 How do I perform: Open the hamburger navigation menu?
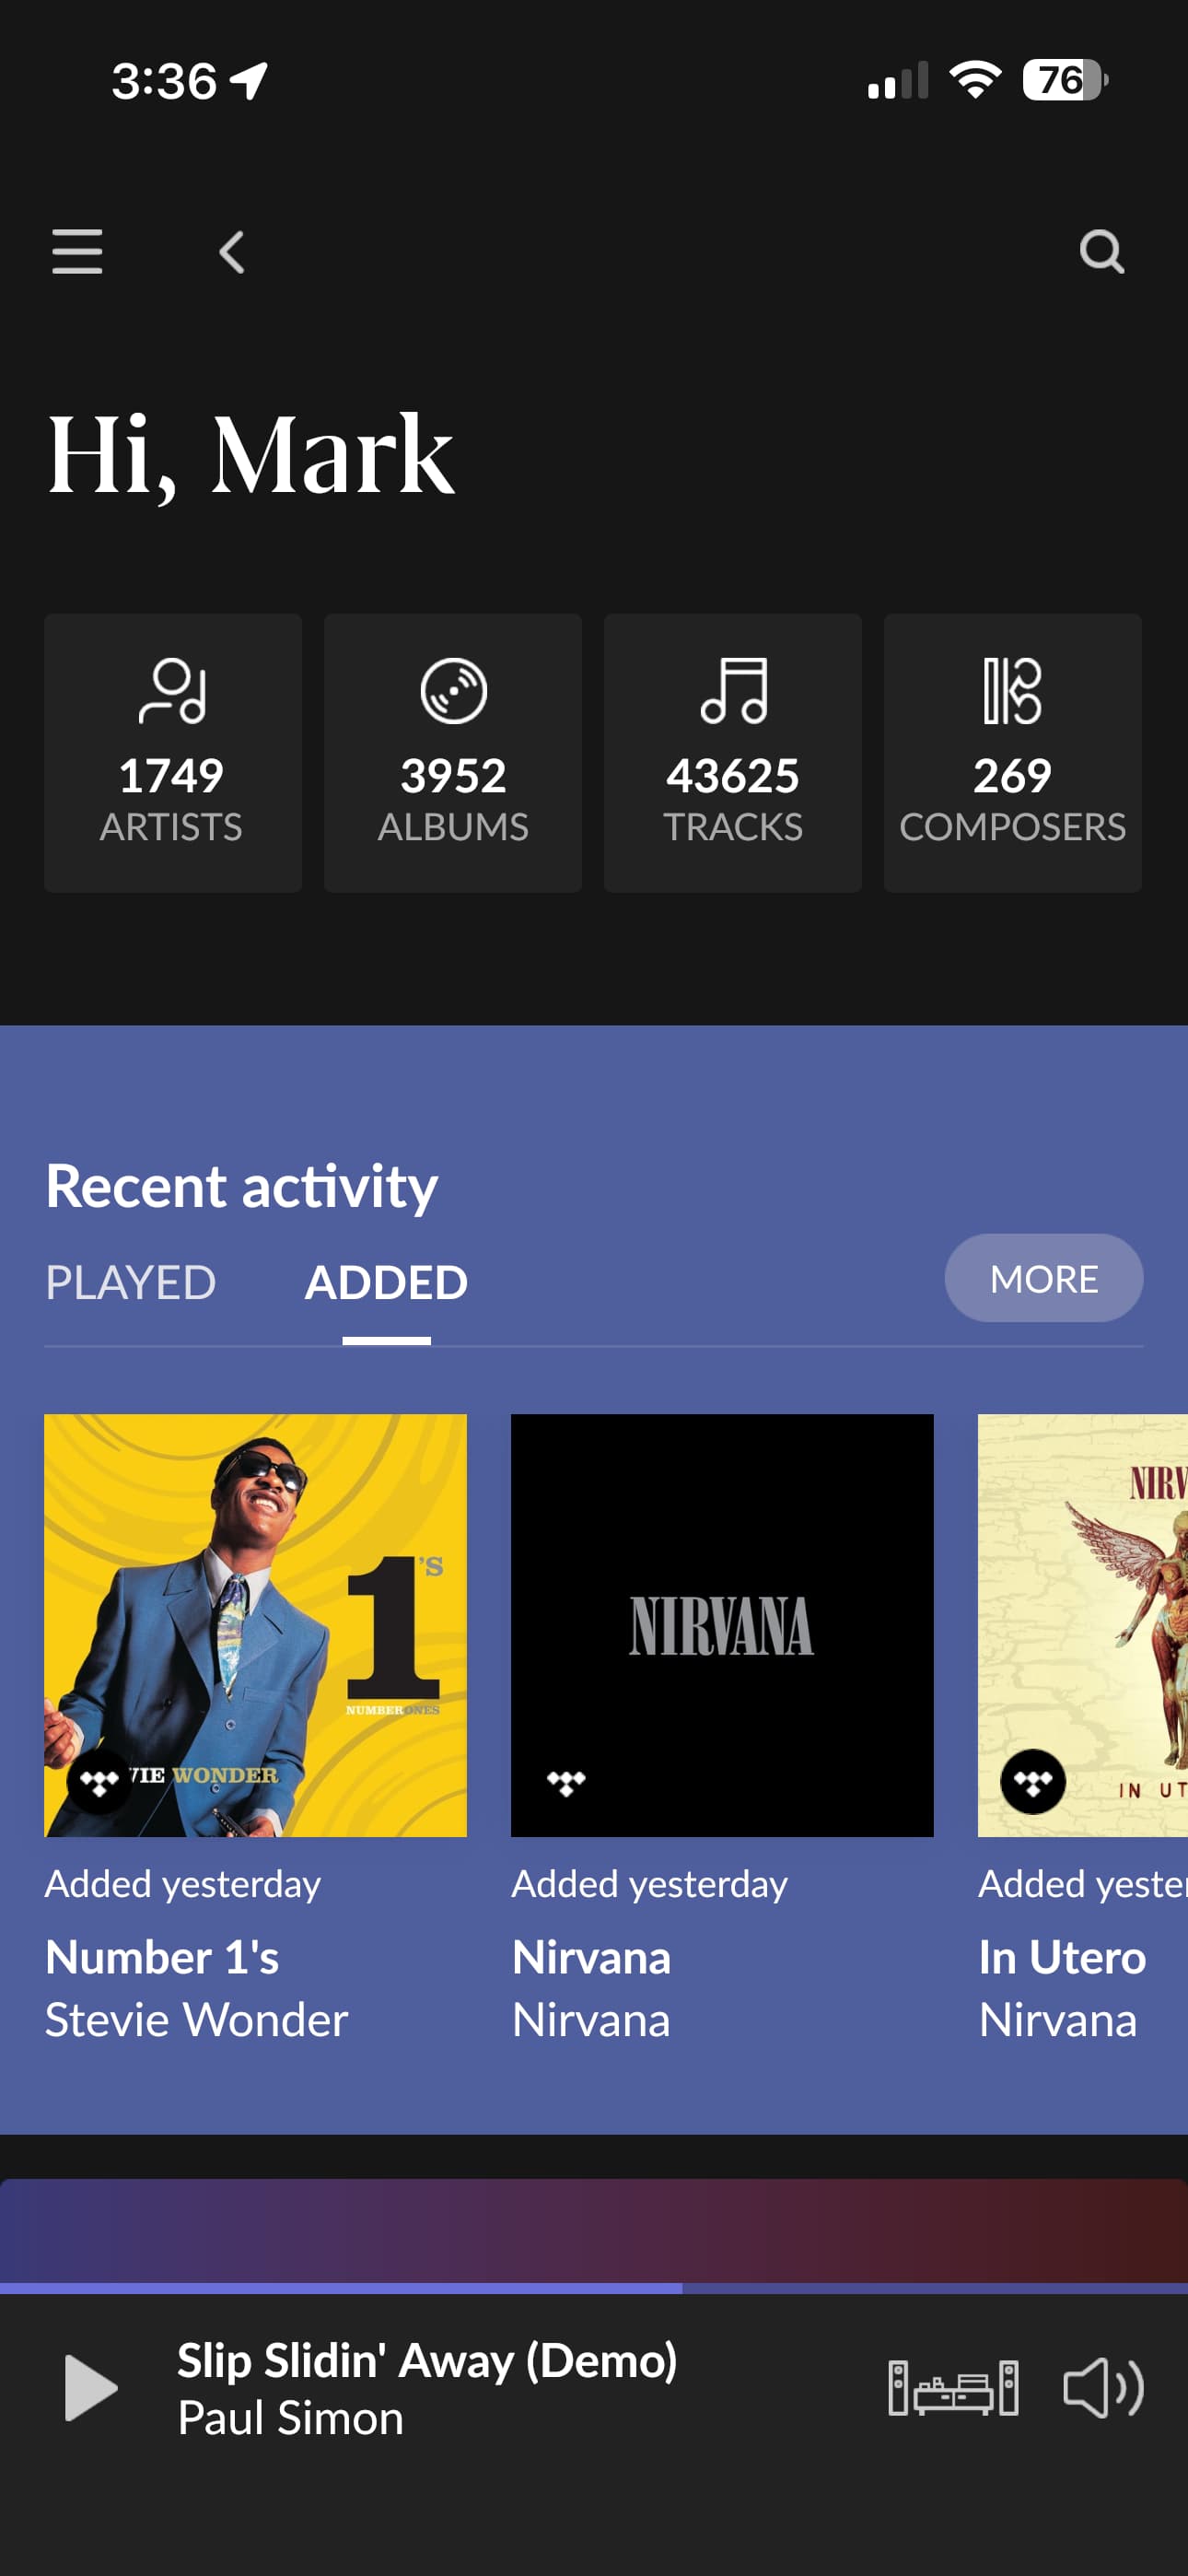coord(77,251)
